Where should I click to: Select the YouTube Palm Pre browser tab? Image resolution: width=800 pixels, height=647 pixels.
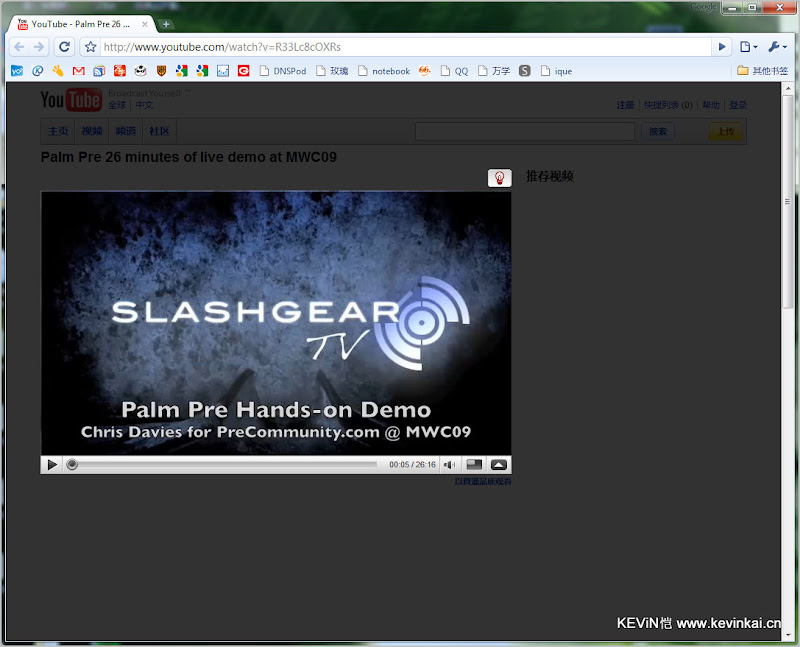pos(81,24)
